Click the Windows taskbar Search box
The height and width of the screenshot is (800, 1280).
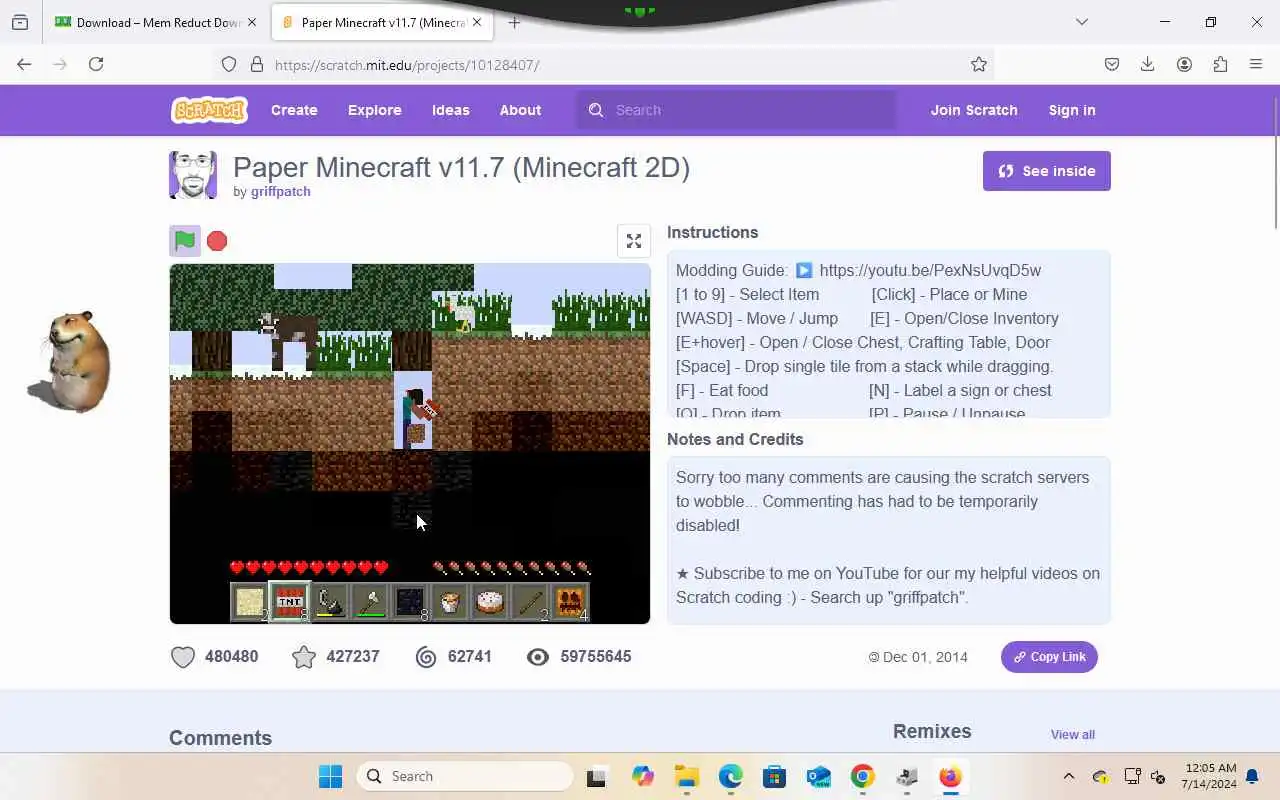pyautogui.click(x=465, y=776)
